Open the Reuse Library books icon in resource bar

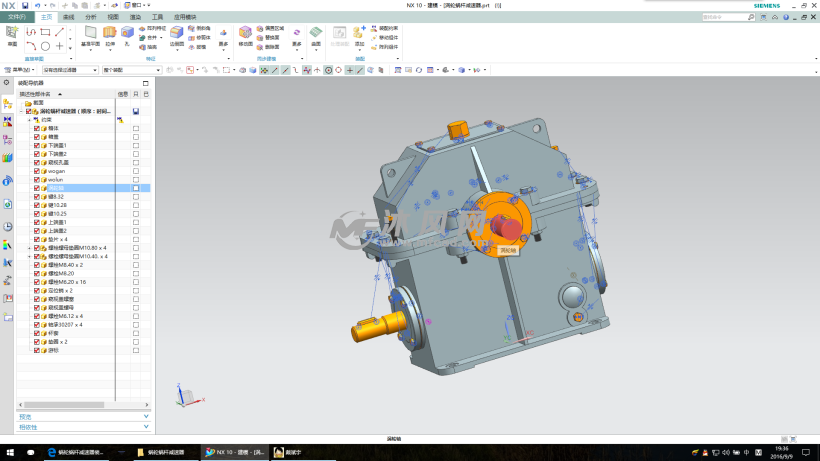pyautogui.click(x=7, y=157)
